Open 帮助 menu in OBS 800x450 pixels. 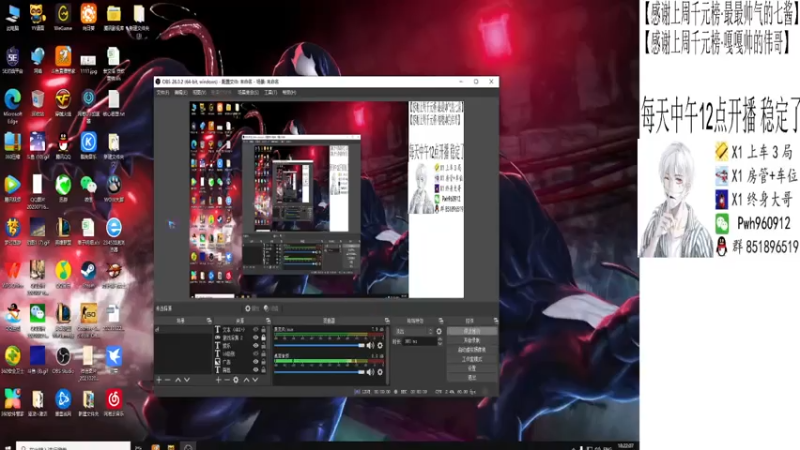289,92
